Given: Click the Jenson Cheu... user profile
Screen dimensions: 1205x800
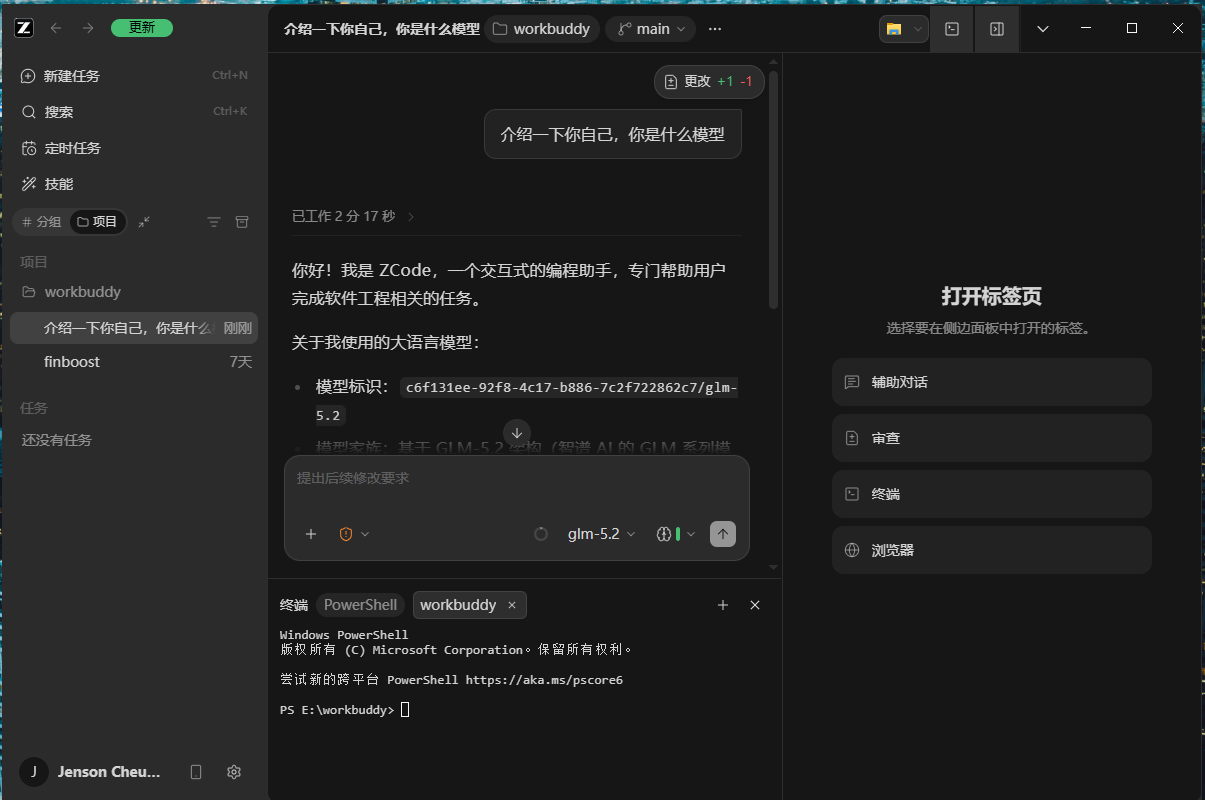Looking at the screenshot, I should tap(90, 772).
